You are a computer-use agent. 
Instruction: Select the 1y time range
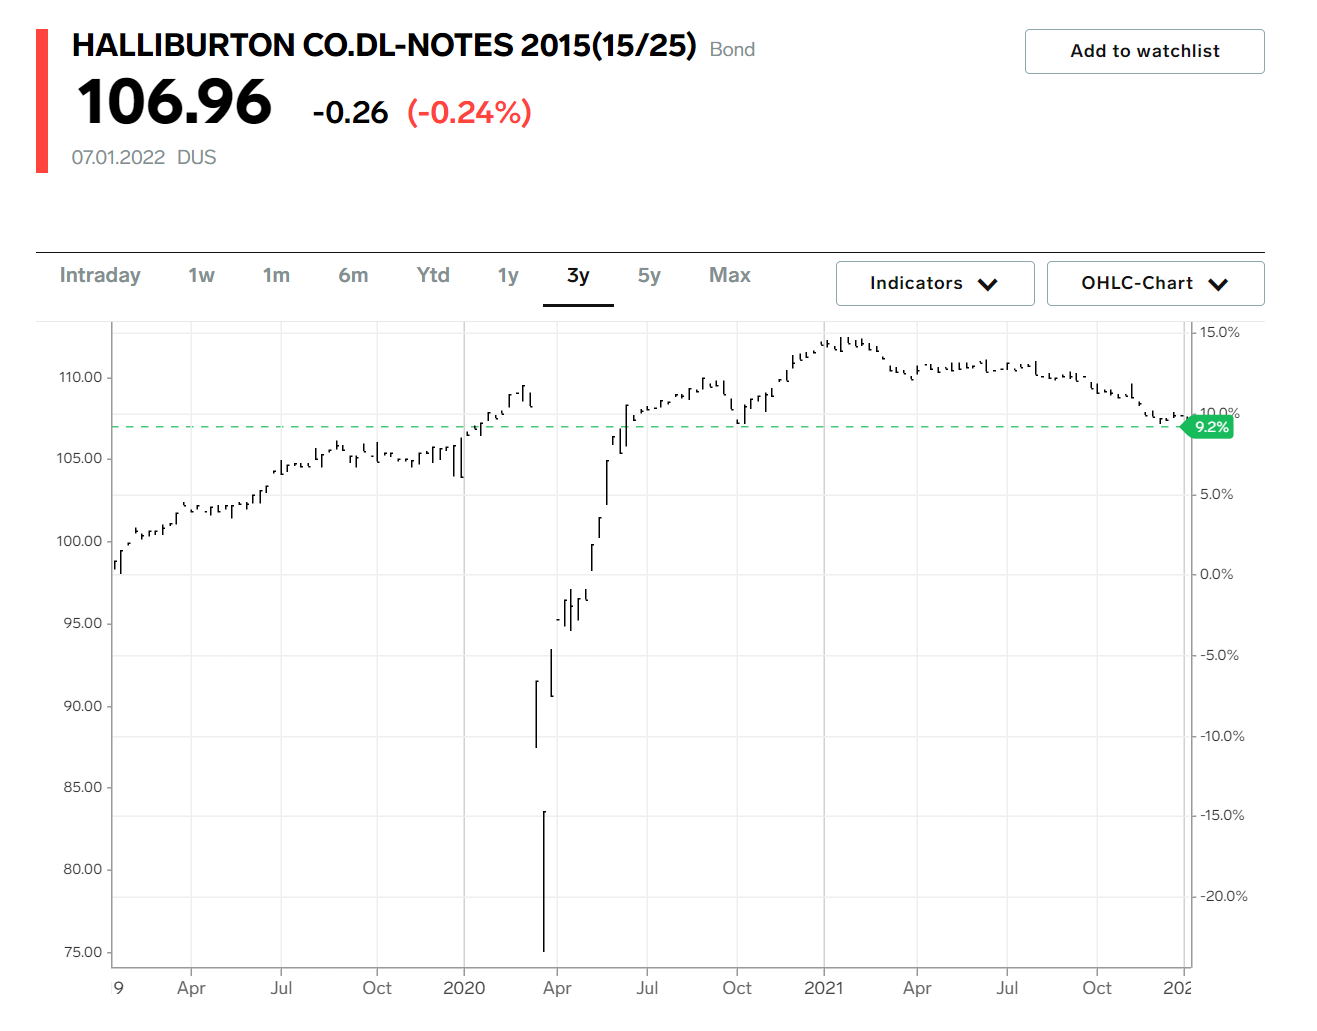[508, 275]
